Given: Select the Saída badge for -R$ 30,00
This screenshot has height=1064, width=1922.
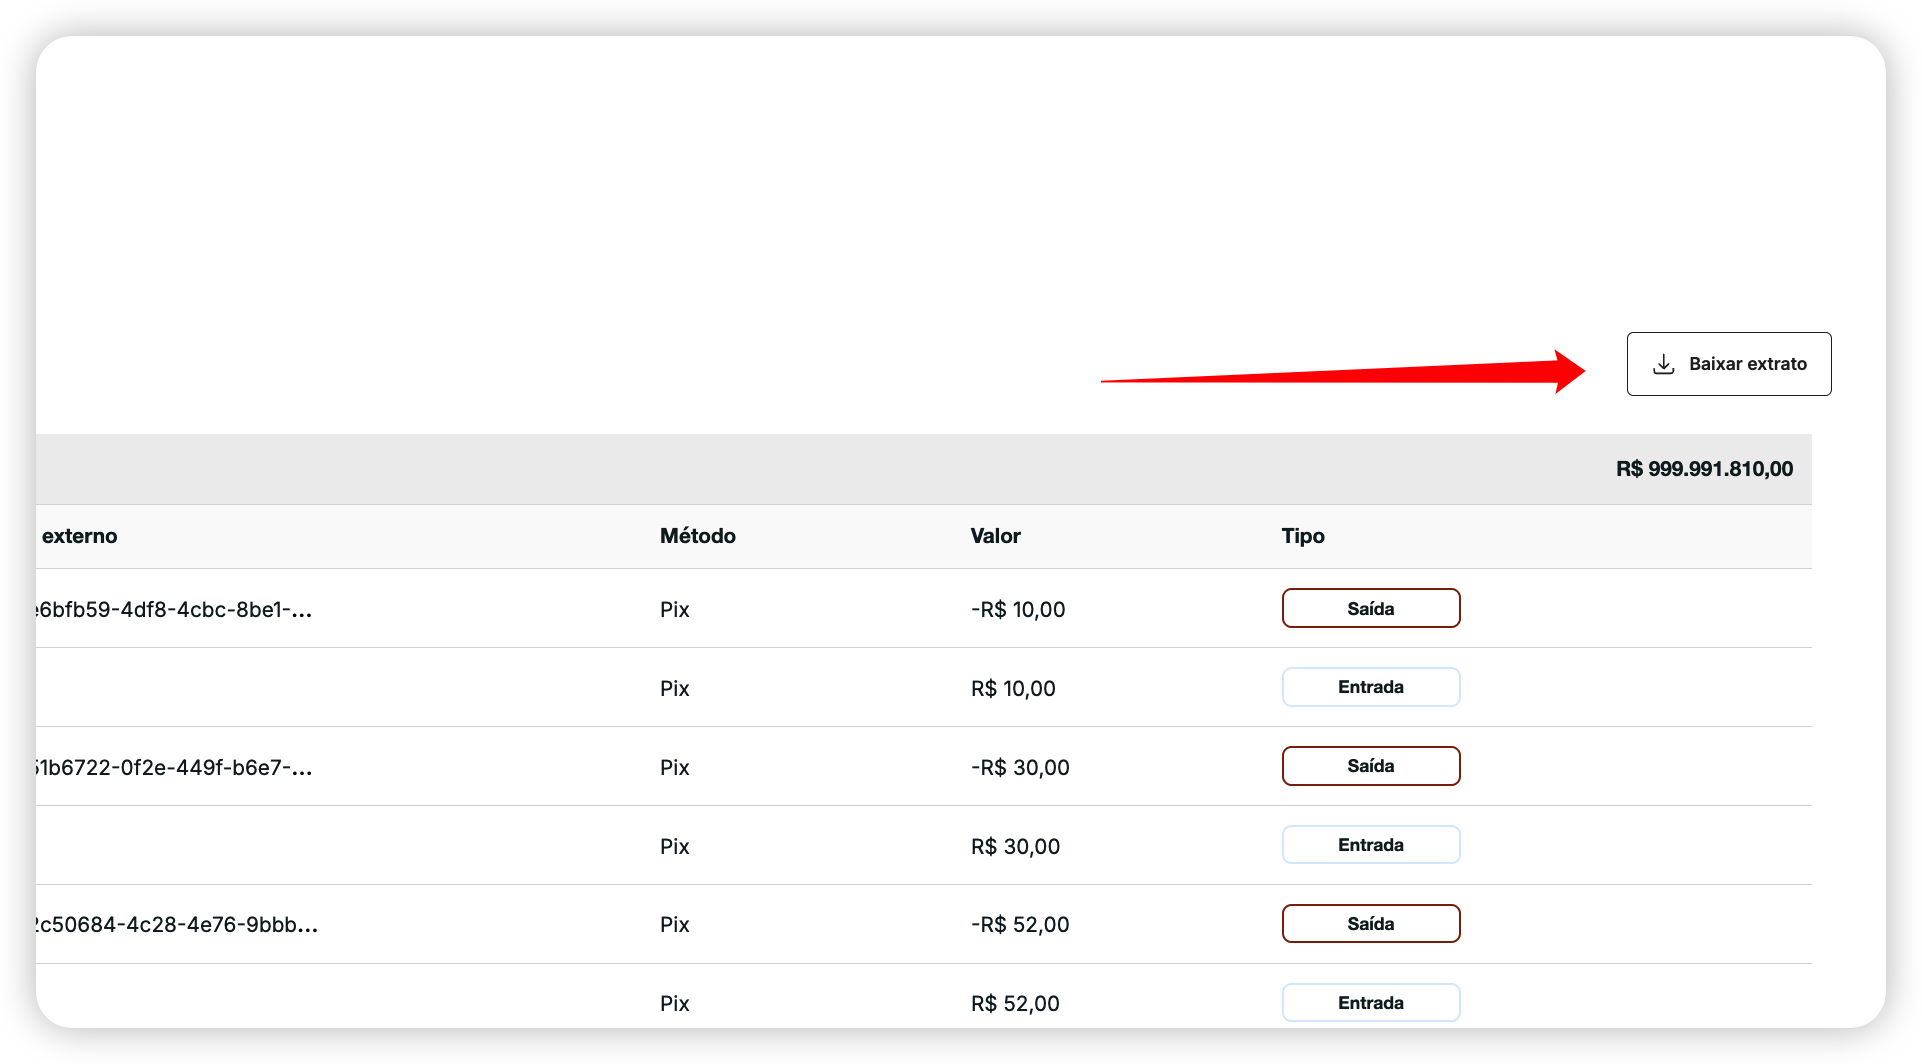Looking at the screenshot, I should (x=1370, y=766).
